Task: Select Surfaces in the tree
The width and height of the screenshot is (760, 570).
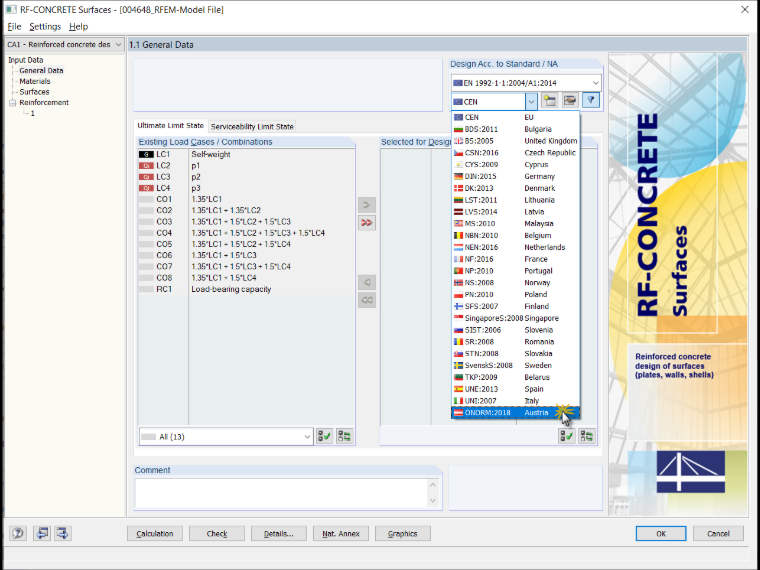Action: (x=34, y=92)
